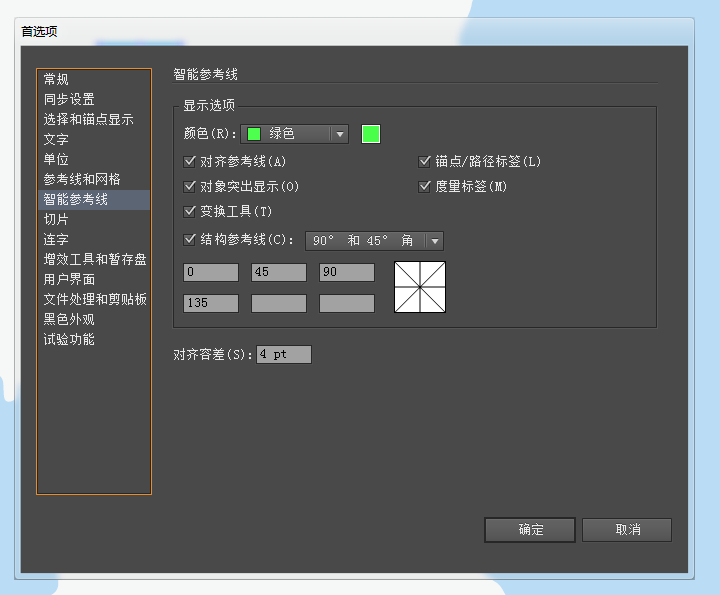Click the angle preview diagram thumbnail
The width and height of the screenshot is (720, 595).
[420, 287]
